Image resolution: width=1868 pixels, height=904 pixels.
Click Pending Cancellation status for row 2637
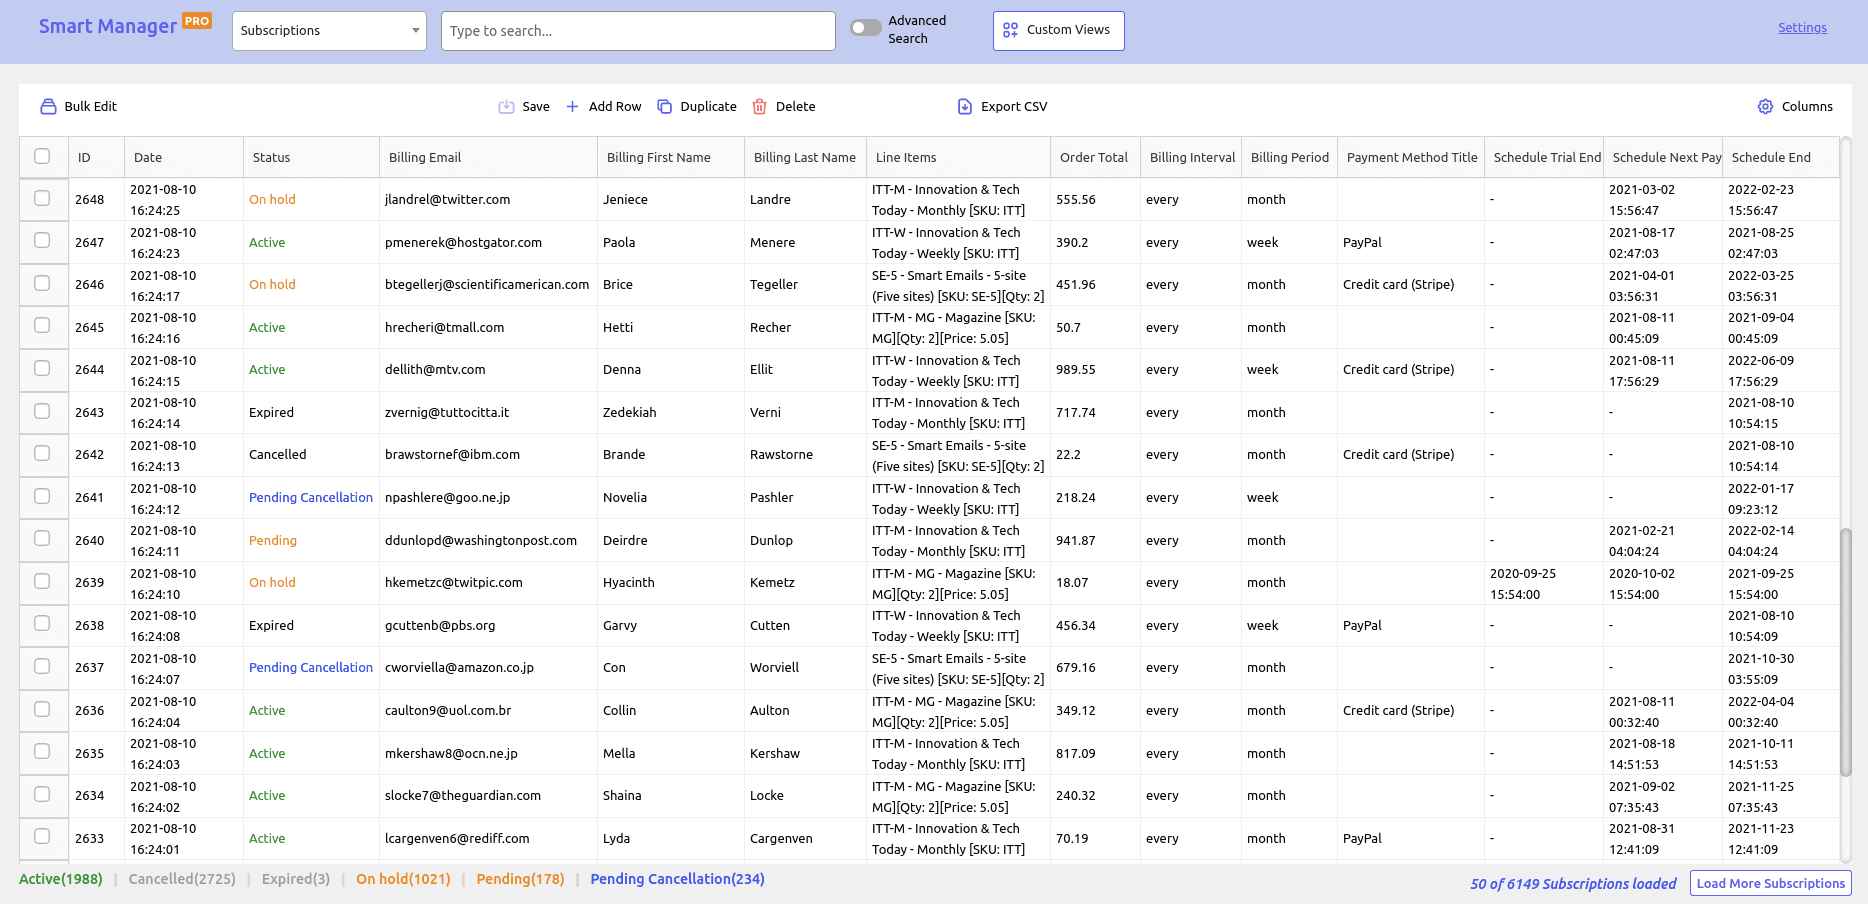[311, 667]
